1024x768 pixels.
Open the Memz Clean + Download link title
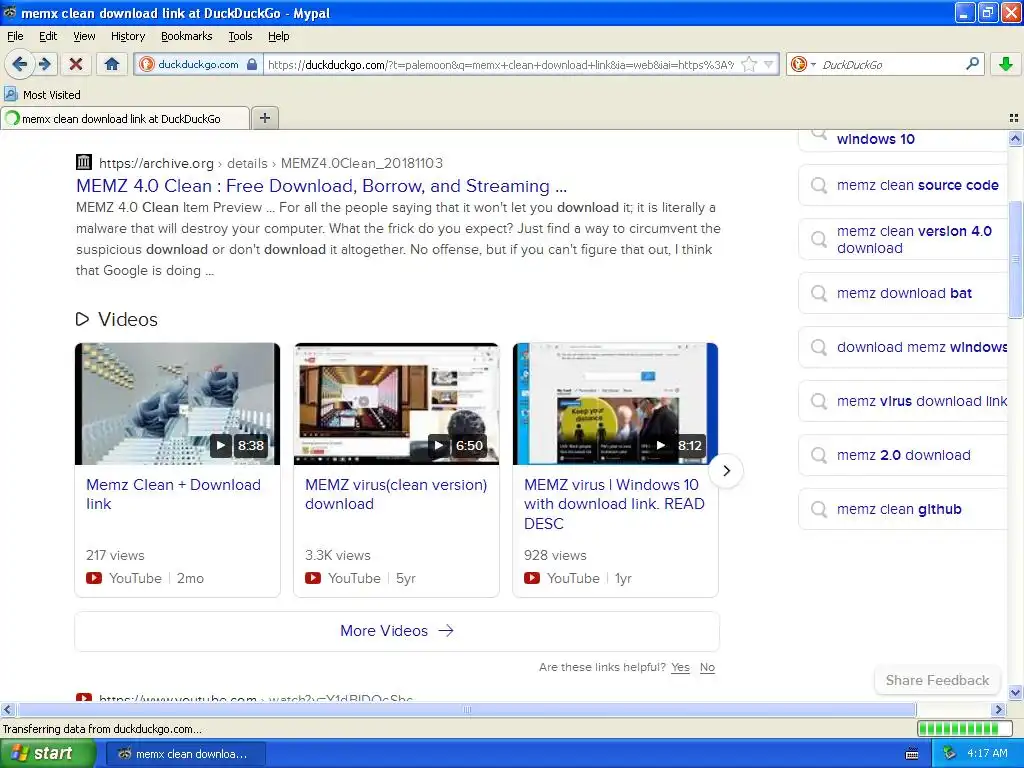point(173,494)
